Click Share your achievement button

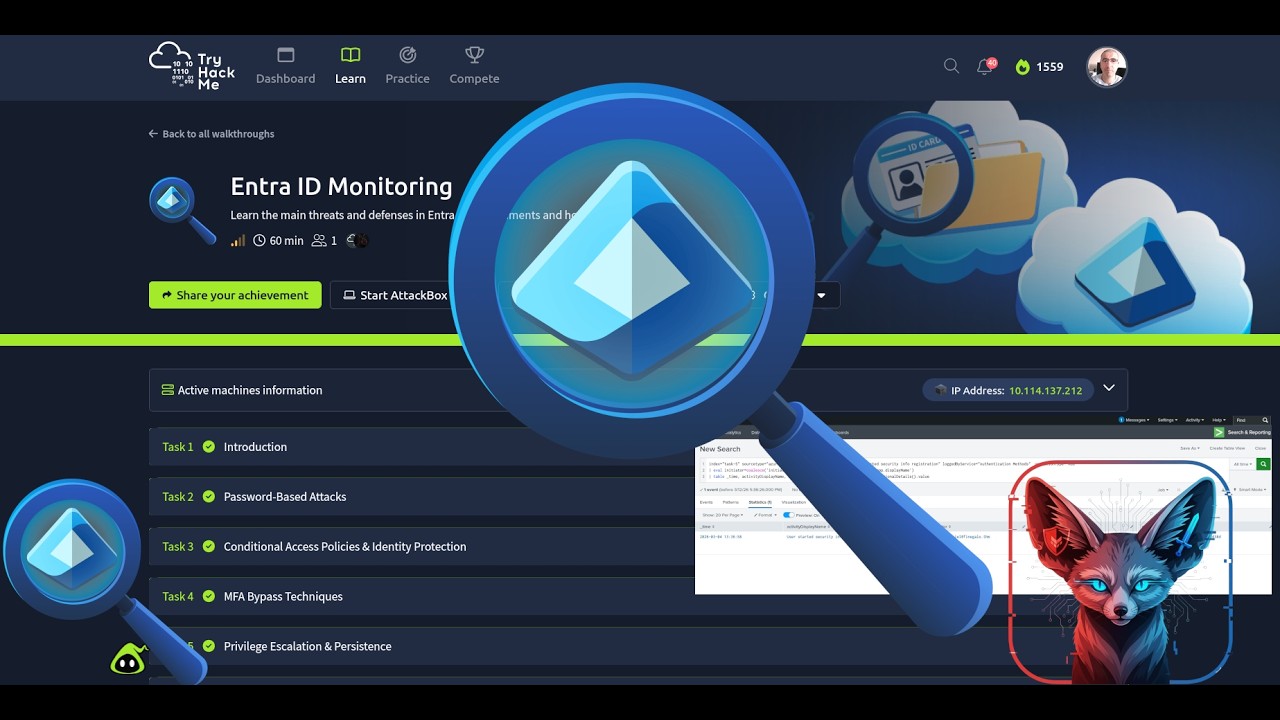pos(235,295)
